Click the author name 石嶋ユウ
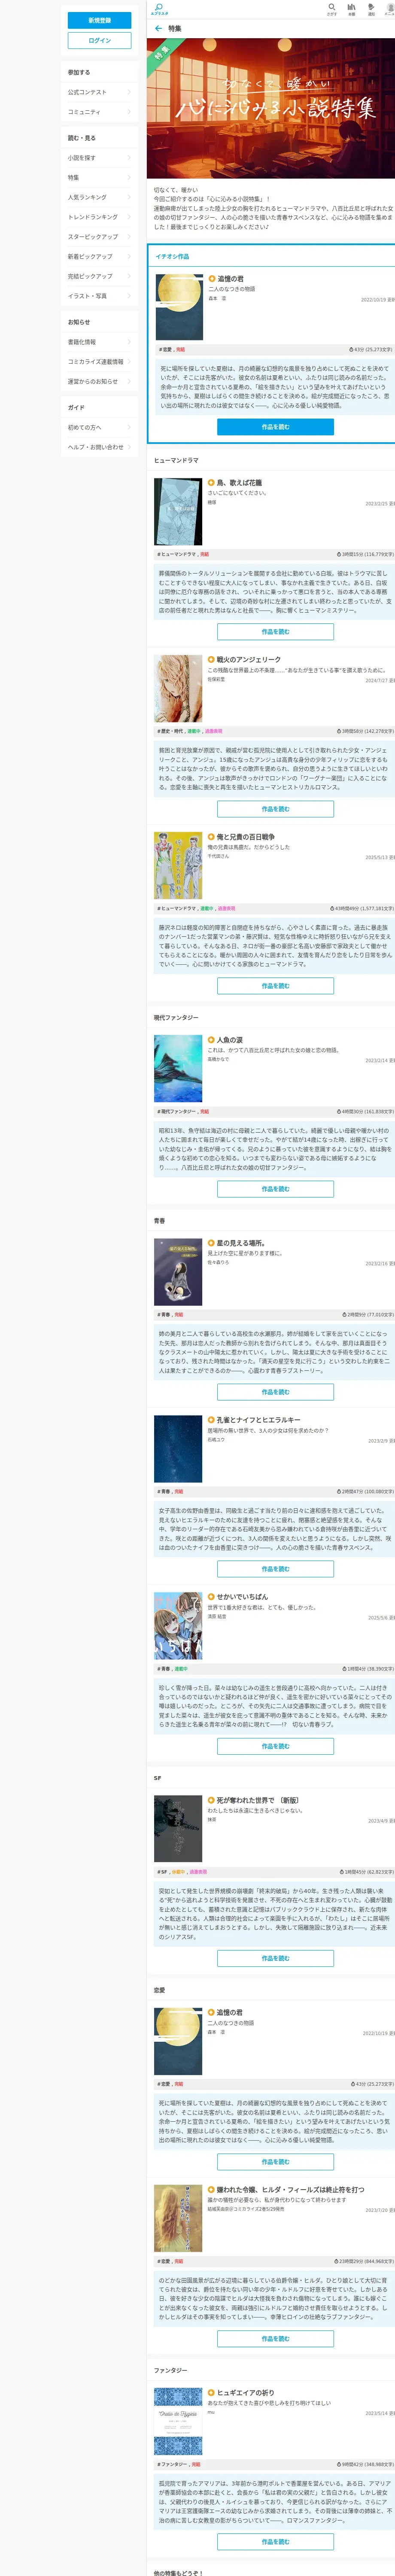The width and height of the screenshot is (395, 2576). coord(216,1439)
